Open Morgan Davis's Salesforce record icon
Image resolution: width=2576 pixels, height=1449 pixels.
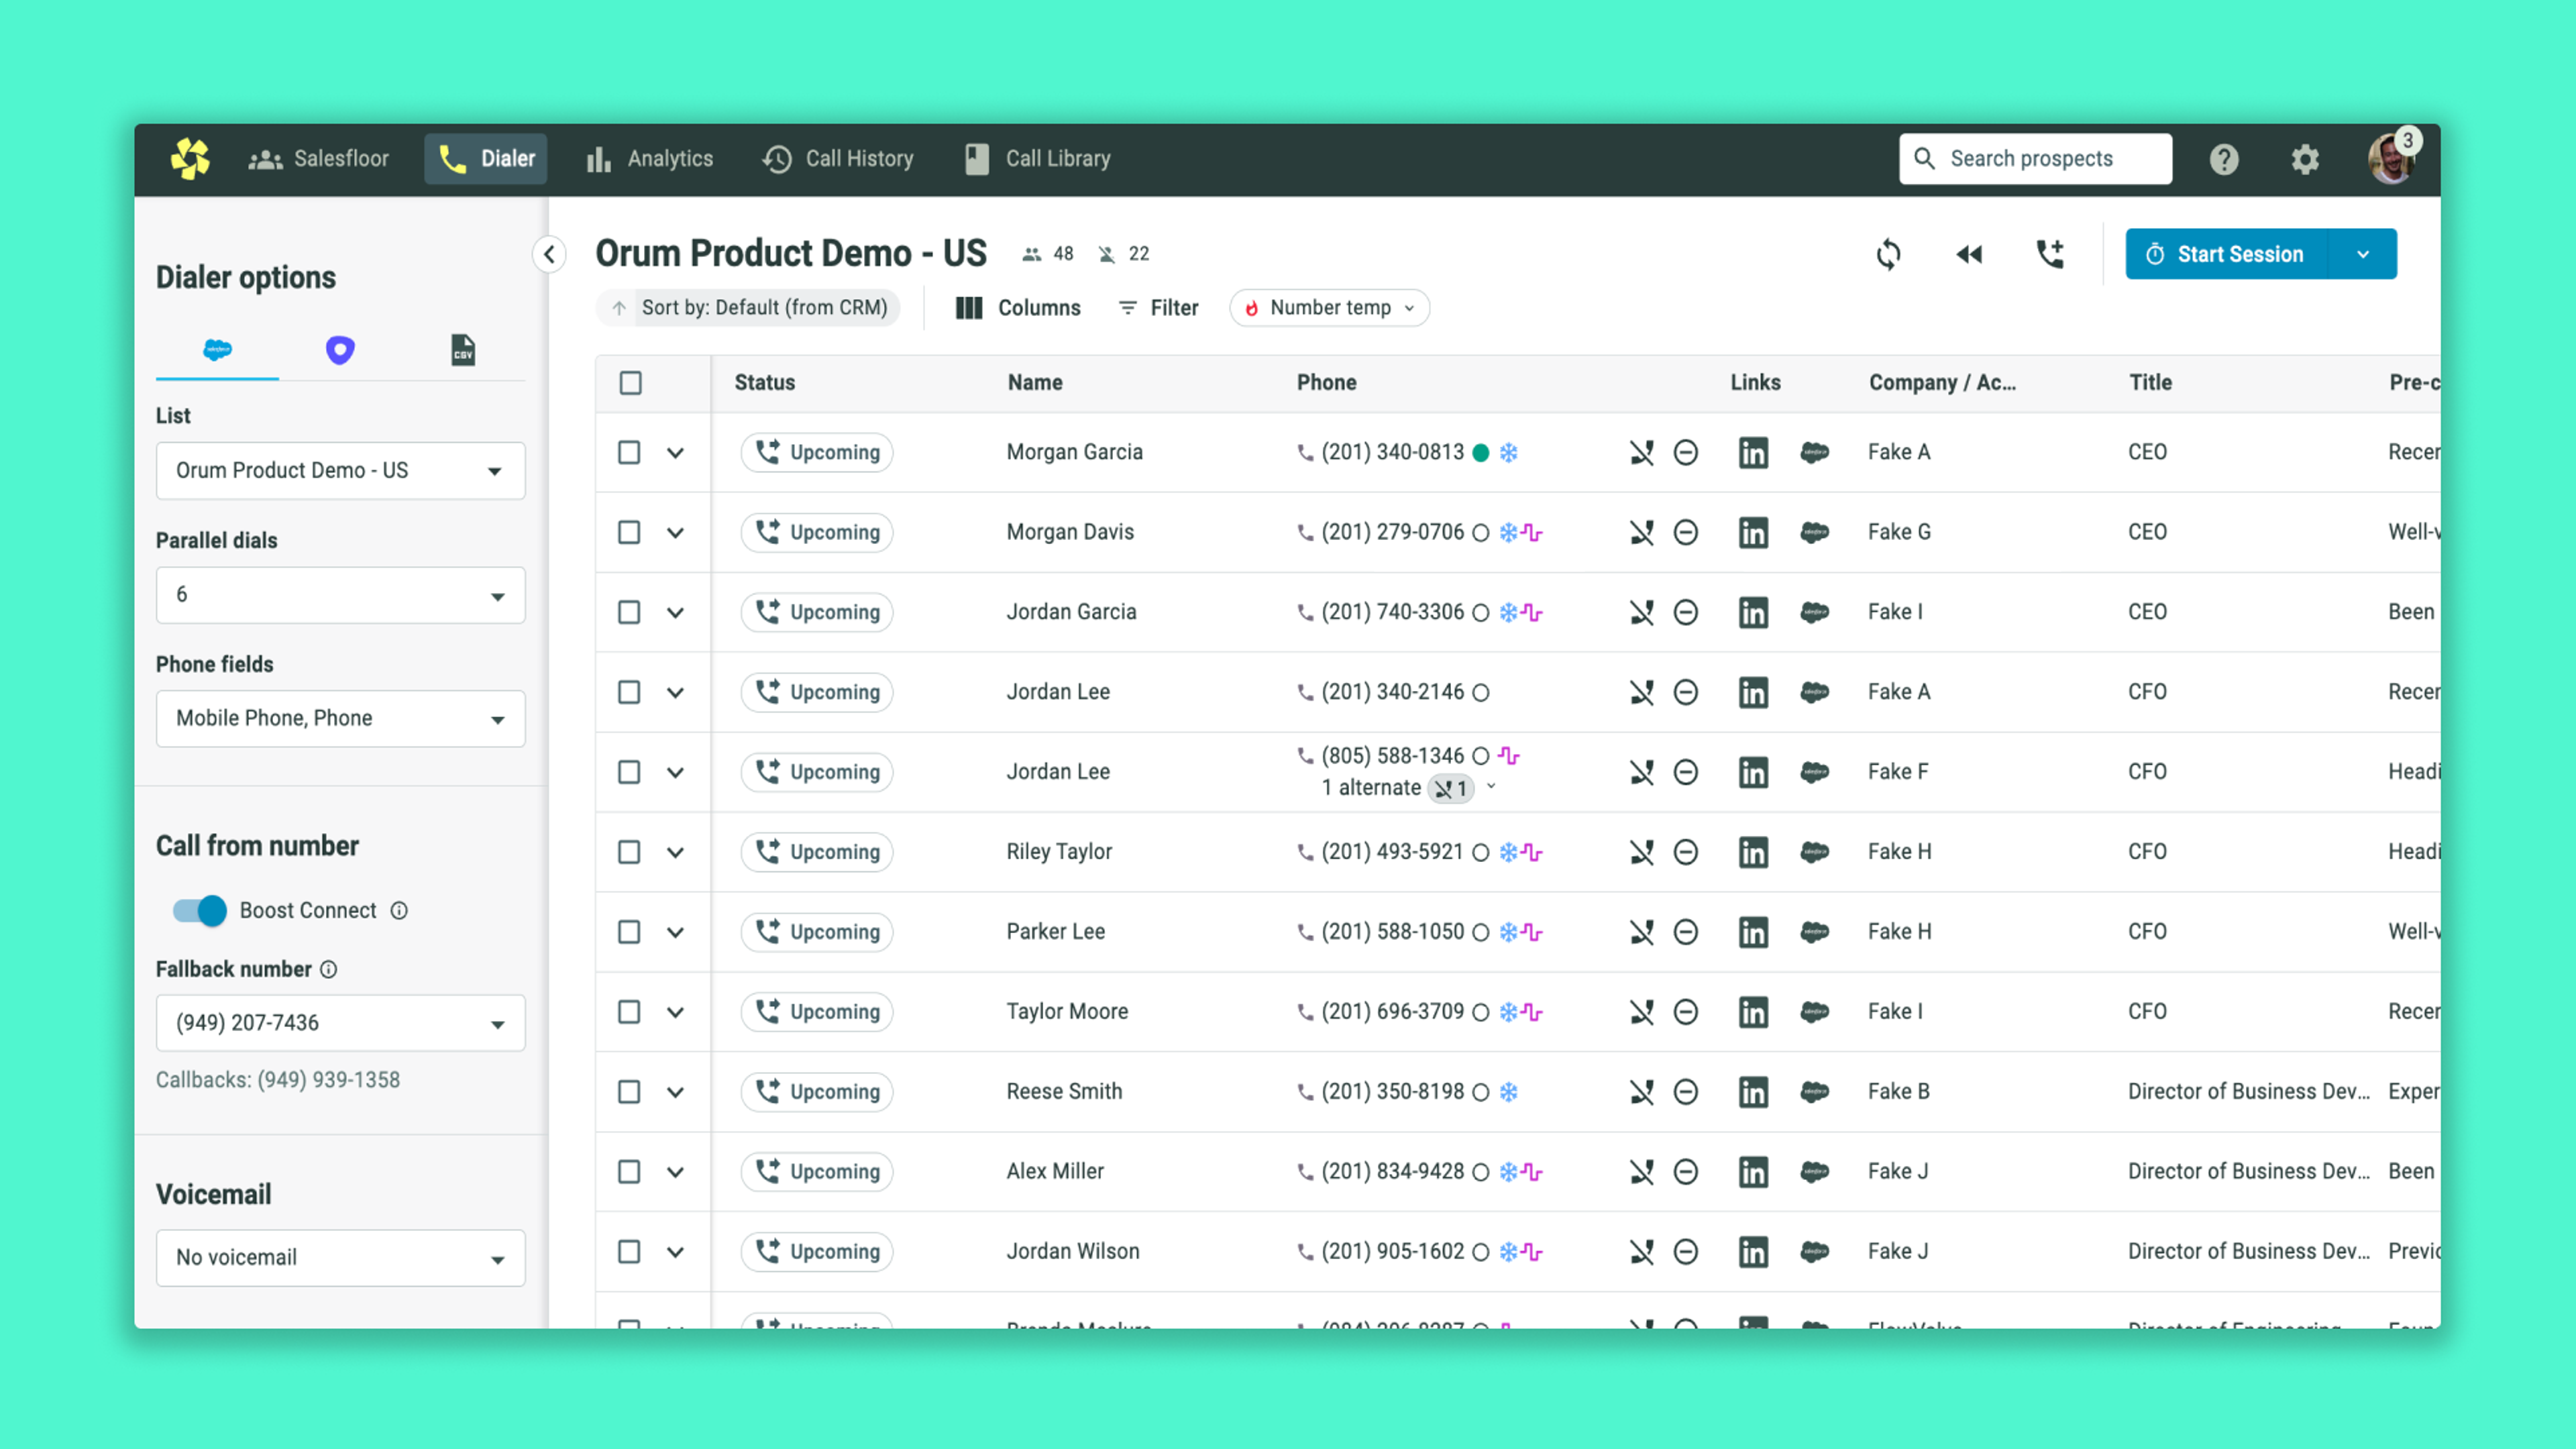click(1815, 532)
